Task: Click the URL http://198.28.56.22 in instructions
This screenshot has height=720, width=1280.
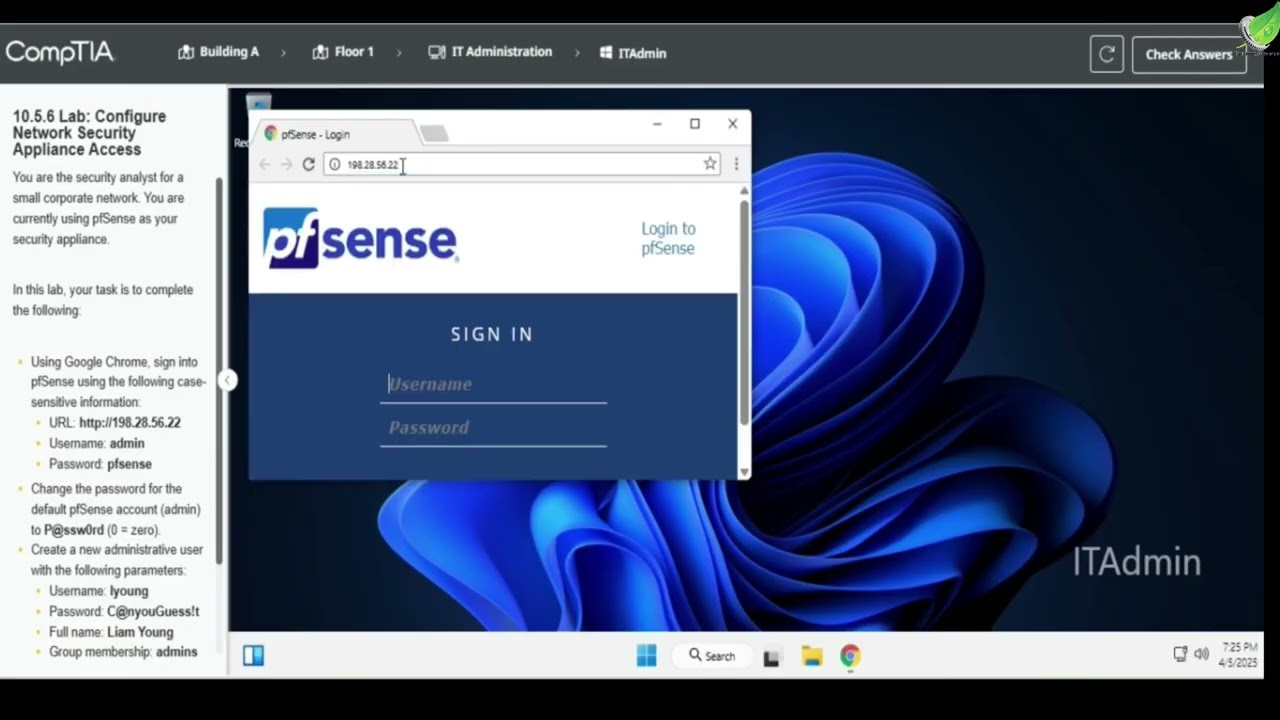Action: pyautogui.click(x=130, y=423)
